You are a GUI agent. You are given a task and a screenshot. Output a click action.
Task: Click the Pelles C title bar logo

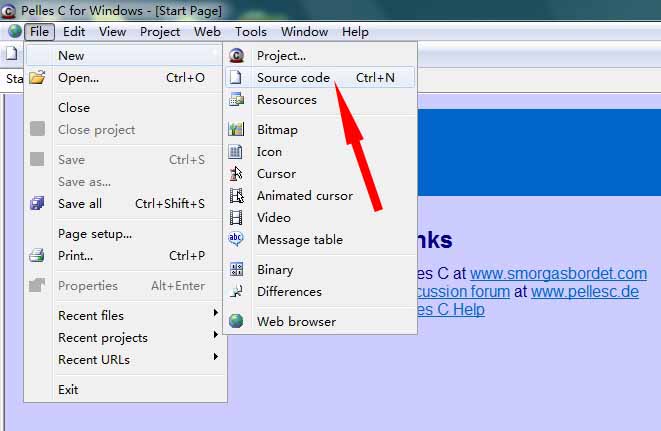coord(8,10)
